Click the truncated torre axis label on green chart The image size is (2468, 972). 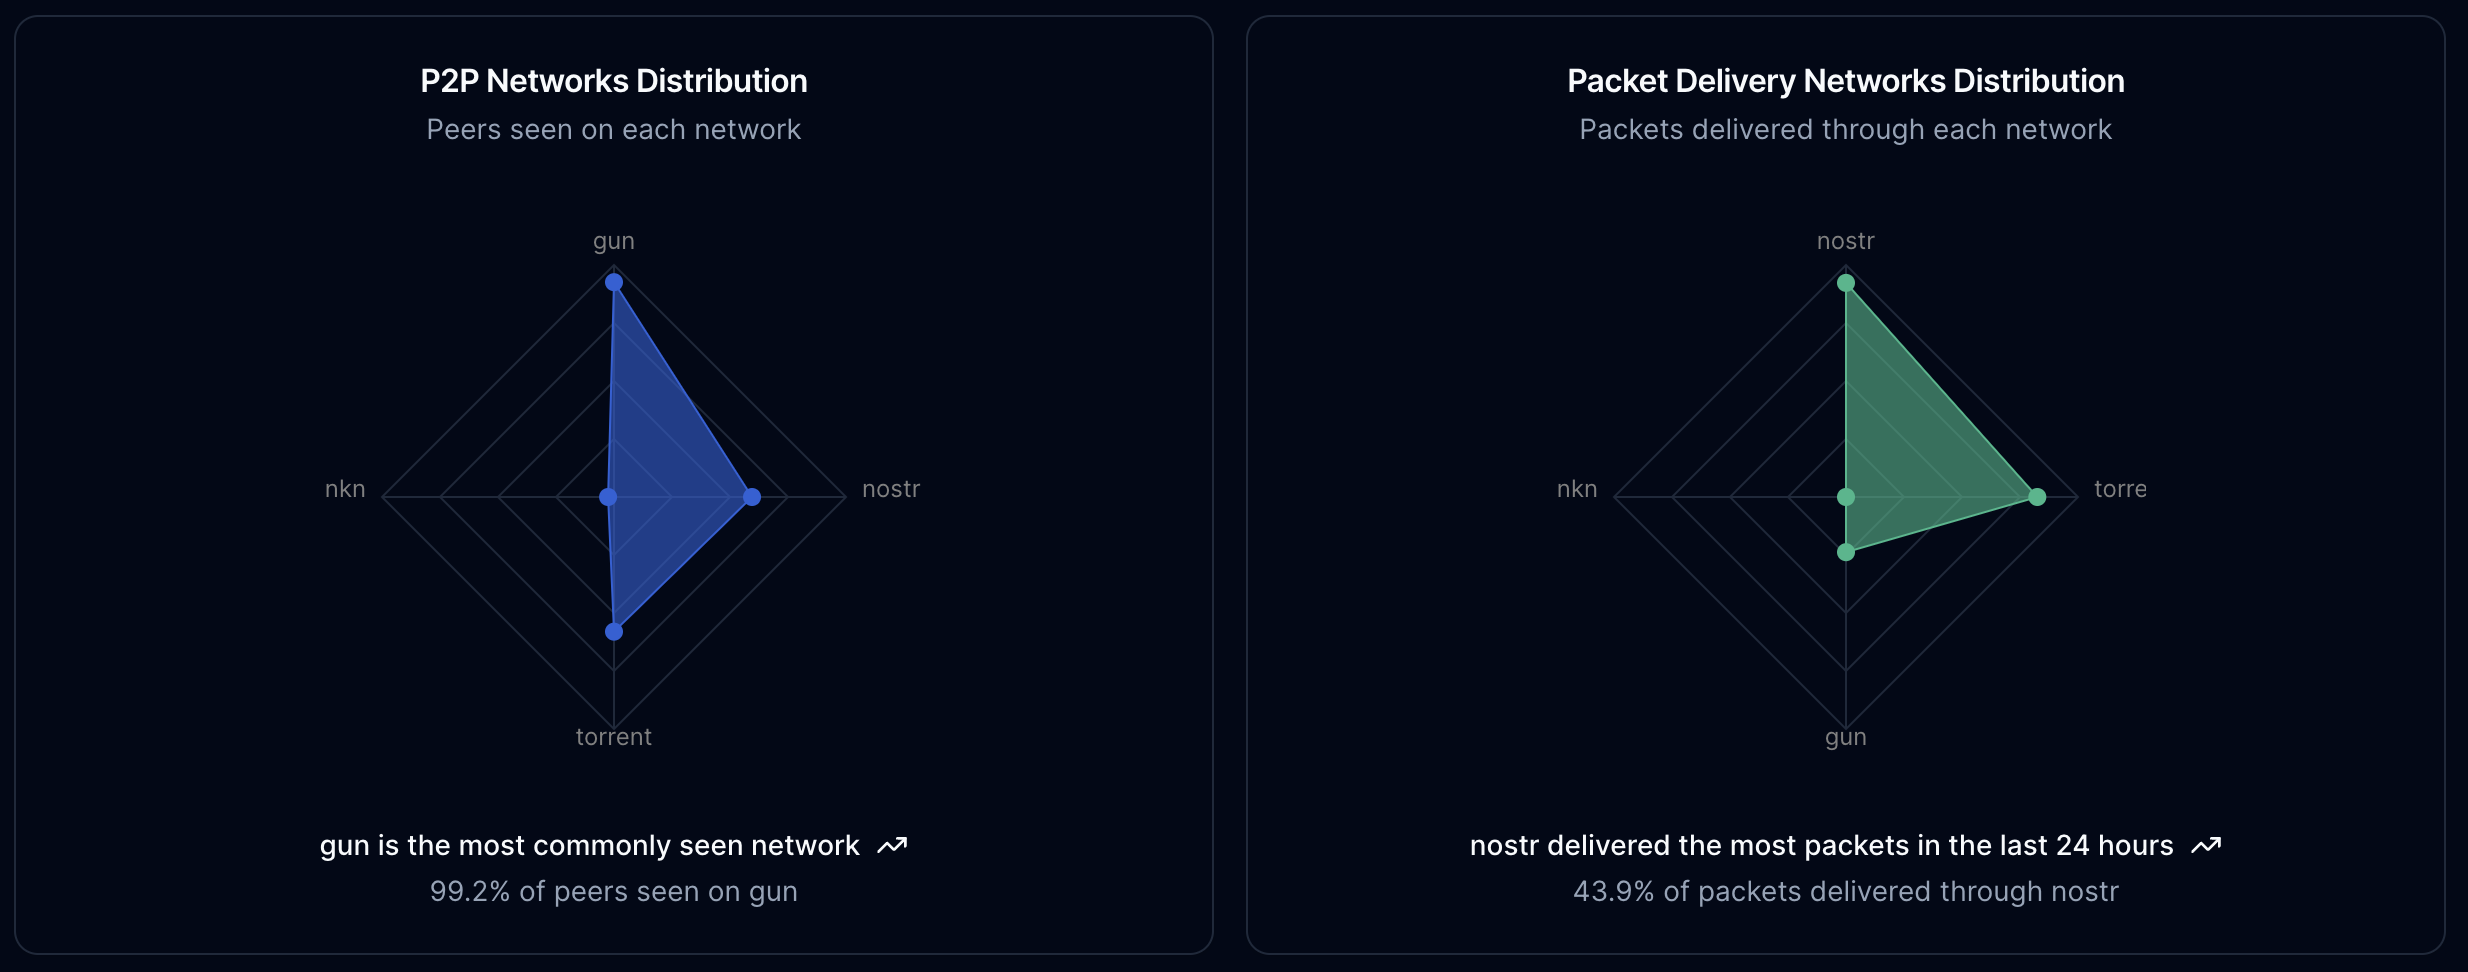(x=2120, y=489)
